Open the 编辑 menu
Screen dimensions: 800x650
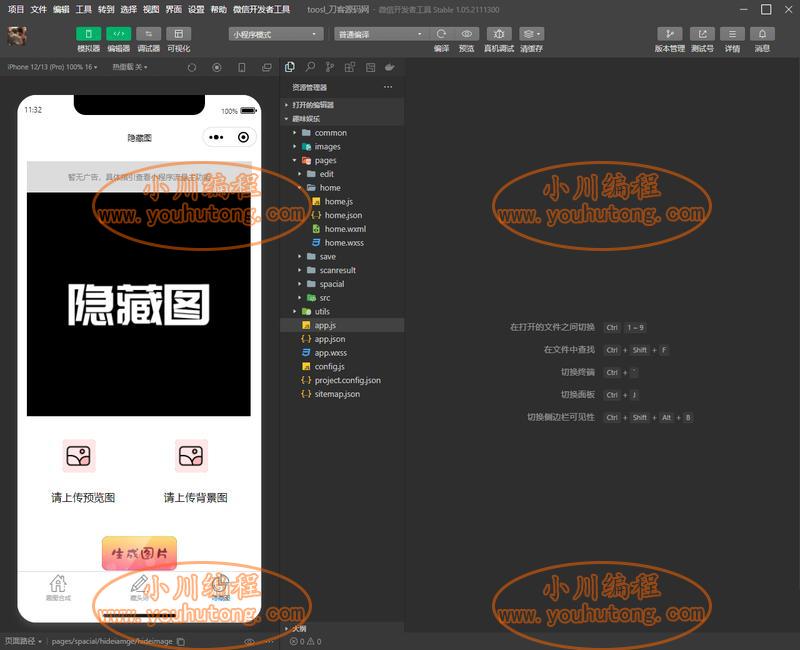click(61, 9)
